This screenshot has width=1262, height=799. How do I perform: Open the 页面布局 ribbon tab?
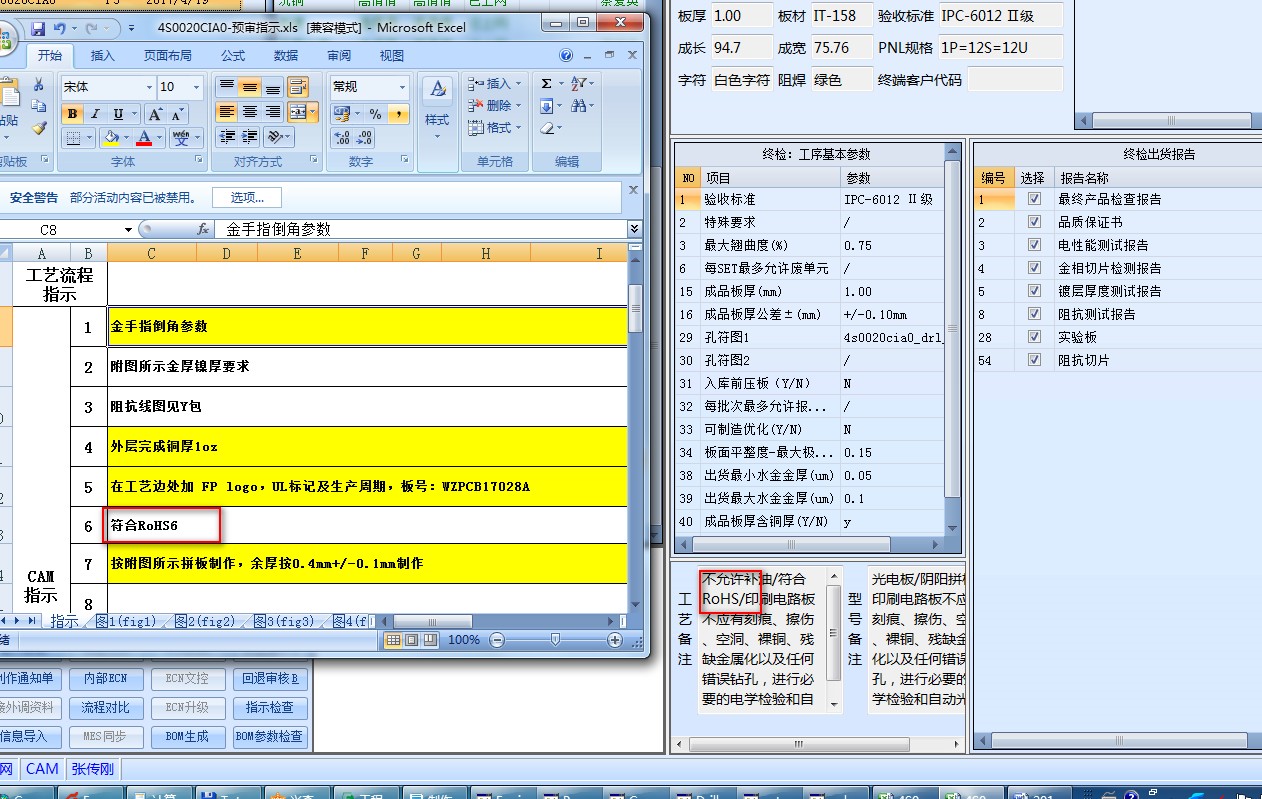click(x=168, y=56)
